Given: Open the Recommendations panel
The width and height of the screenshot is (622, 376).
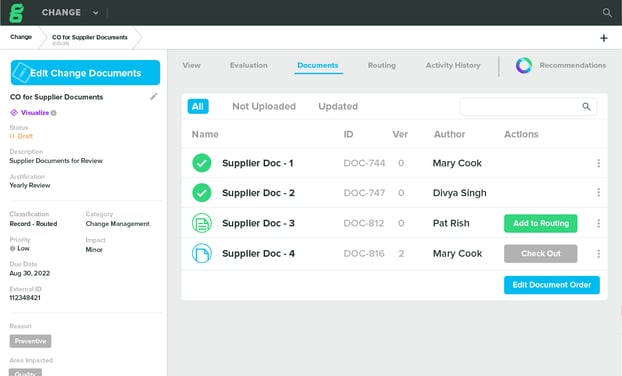Looking at the screenshot, I should coord(572,65).
